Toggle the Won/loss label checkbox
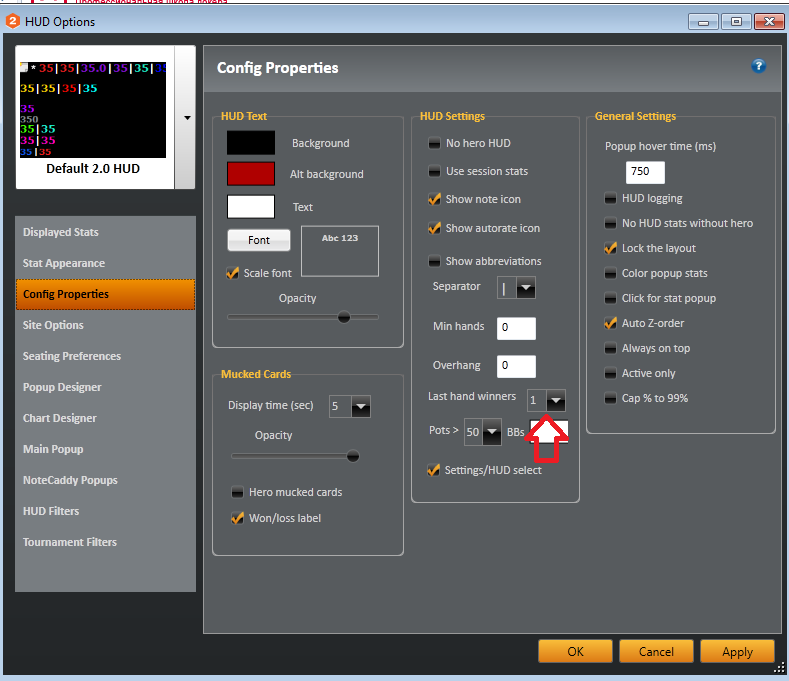The width and height of the screenshot is (789, 681). [237, 518]
